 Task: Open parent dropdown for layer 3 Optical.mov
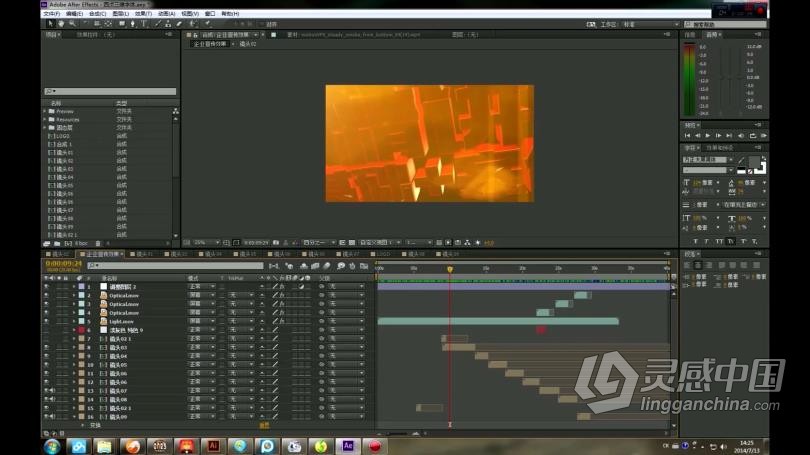click(346, 304)
